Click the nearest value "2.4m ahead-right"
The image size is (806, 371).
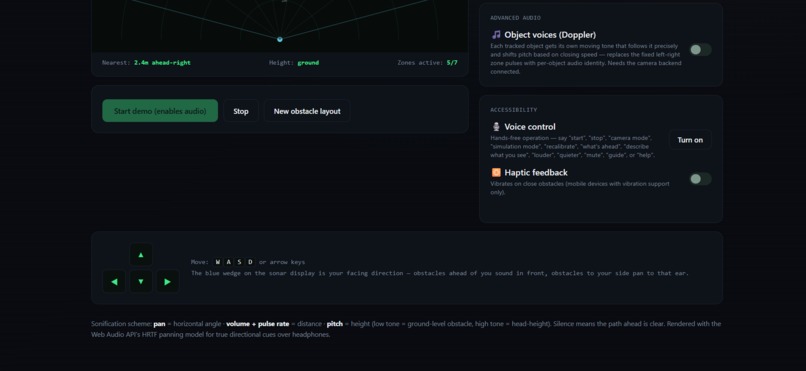pyautogui.click(x=162, y=63)
